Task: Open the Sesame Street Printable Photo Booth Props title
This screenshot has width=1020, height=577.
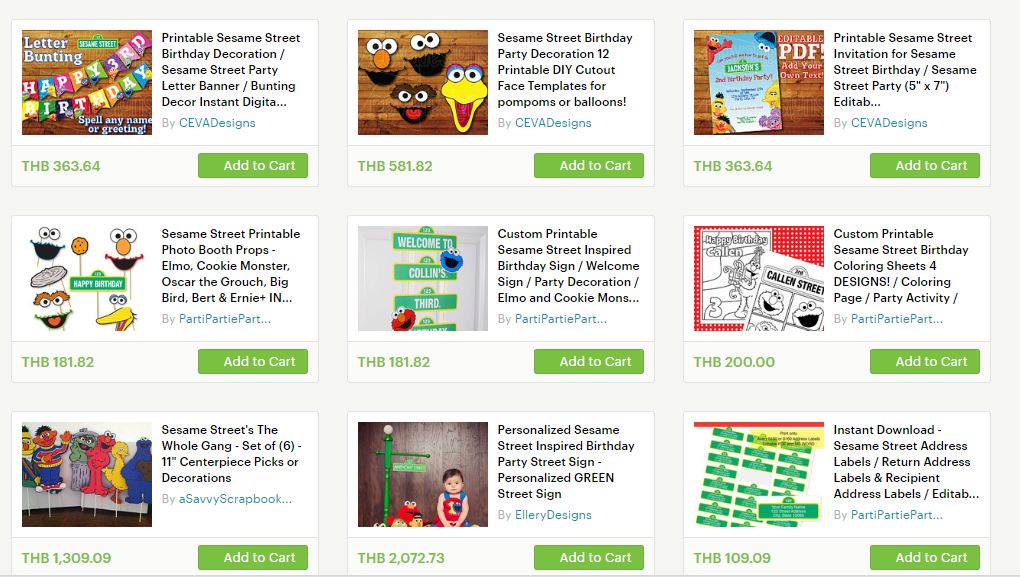Action: coord(231,265)
